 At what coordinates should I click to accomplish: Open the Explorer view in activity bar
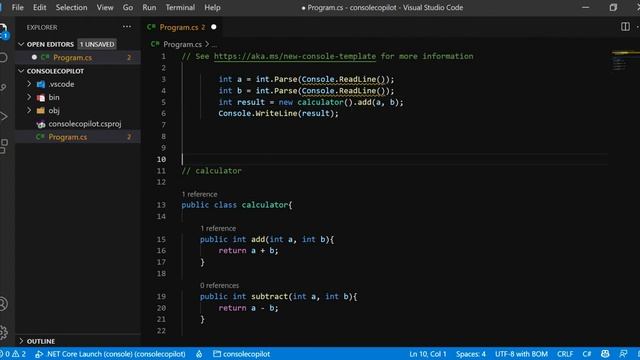click(x=3, y=30)
